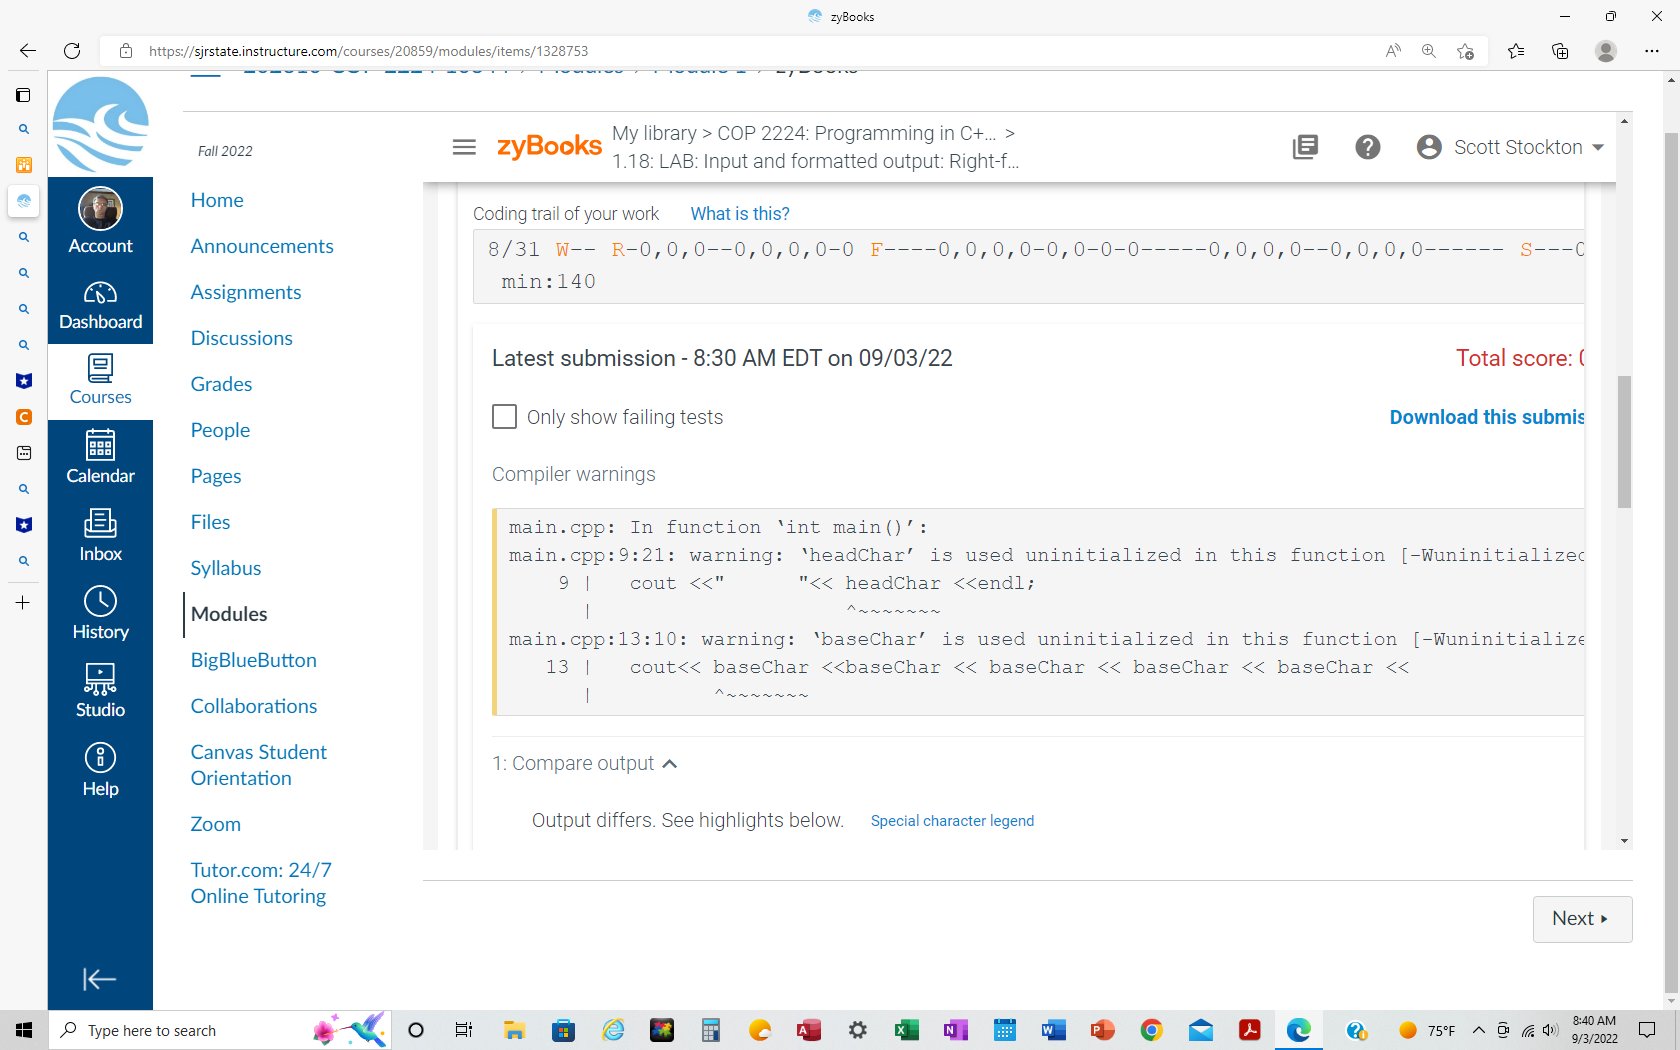Open File Explorer from the taskbar
Image resolution: width=1680 pixels, height=1050 pixels.
[x=514, y=1030]
